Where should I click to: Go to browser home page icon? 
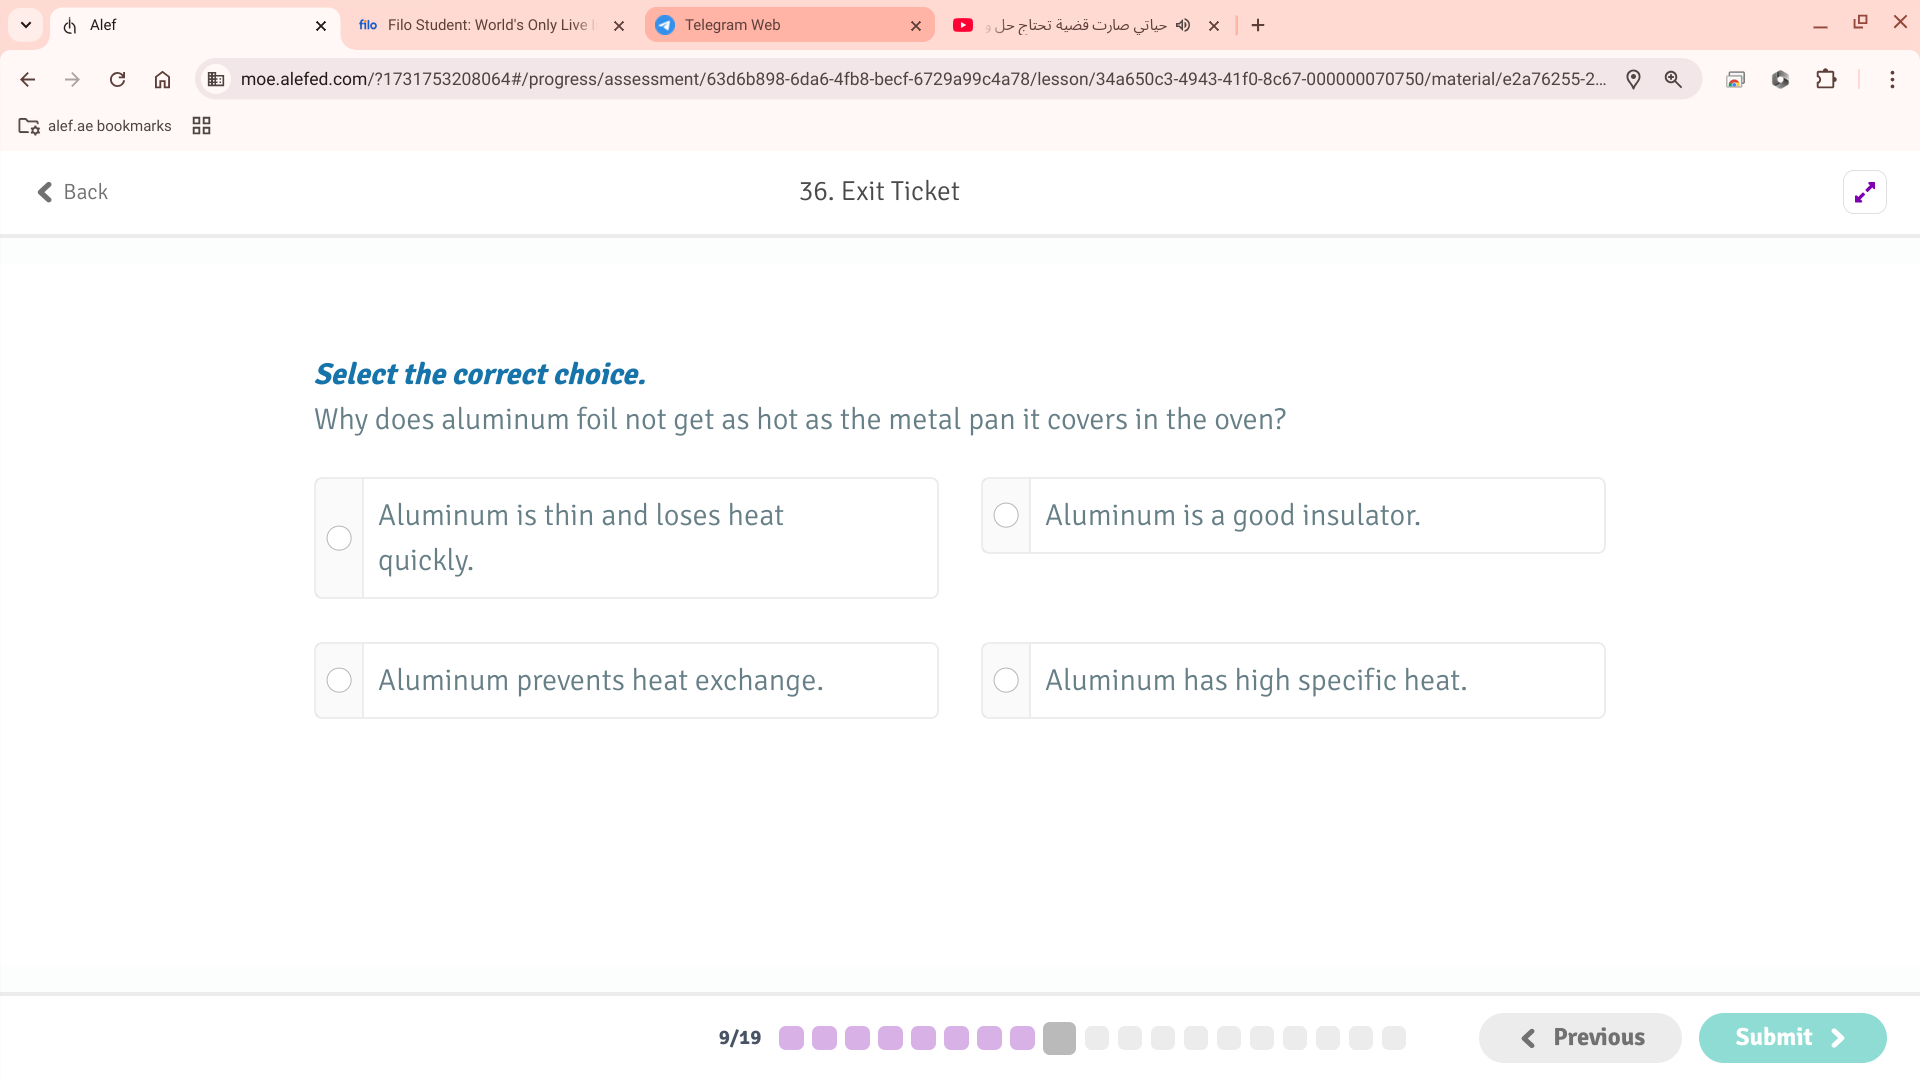(162, 79)
